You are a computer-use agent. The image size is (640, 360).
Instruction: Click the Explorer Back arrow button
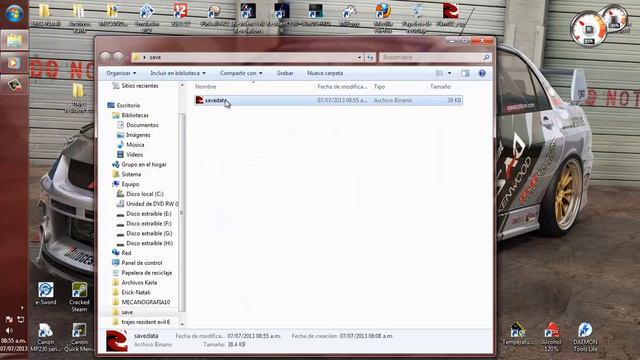click(105, 57)
